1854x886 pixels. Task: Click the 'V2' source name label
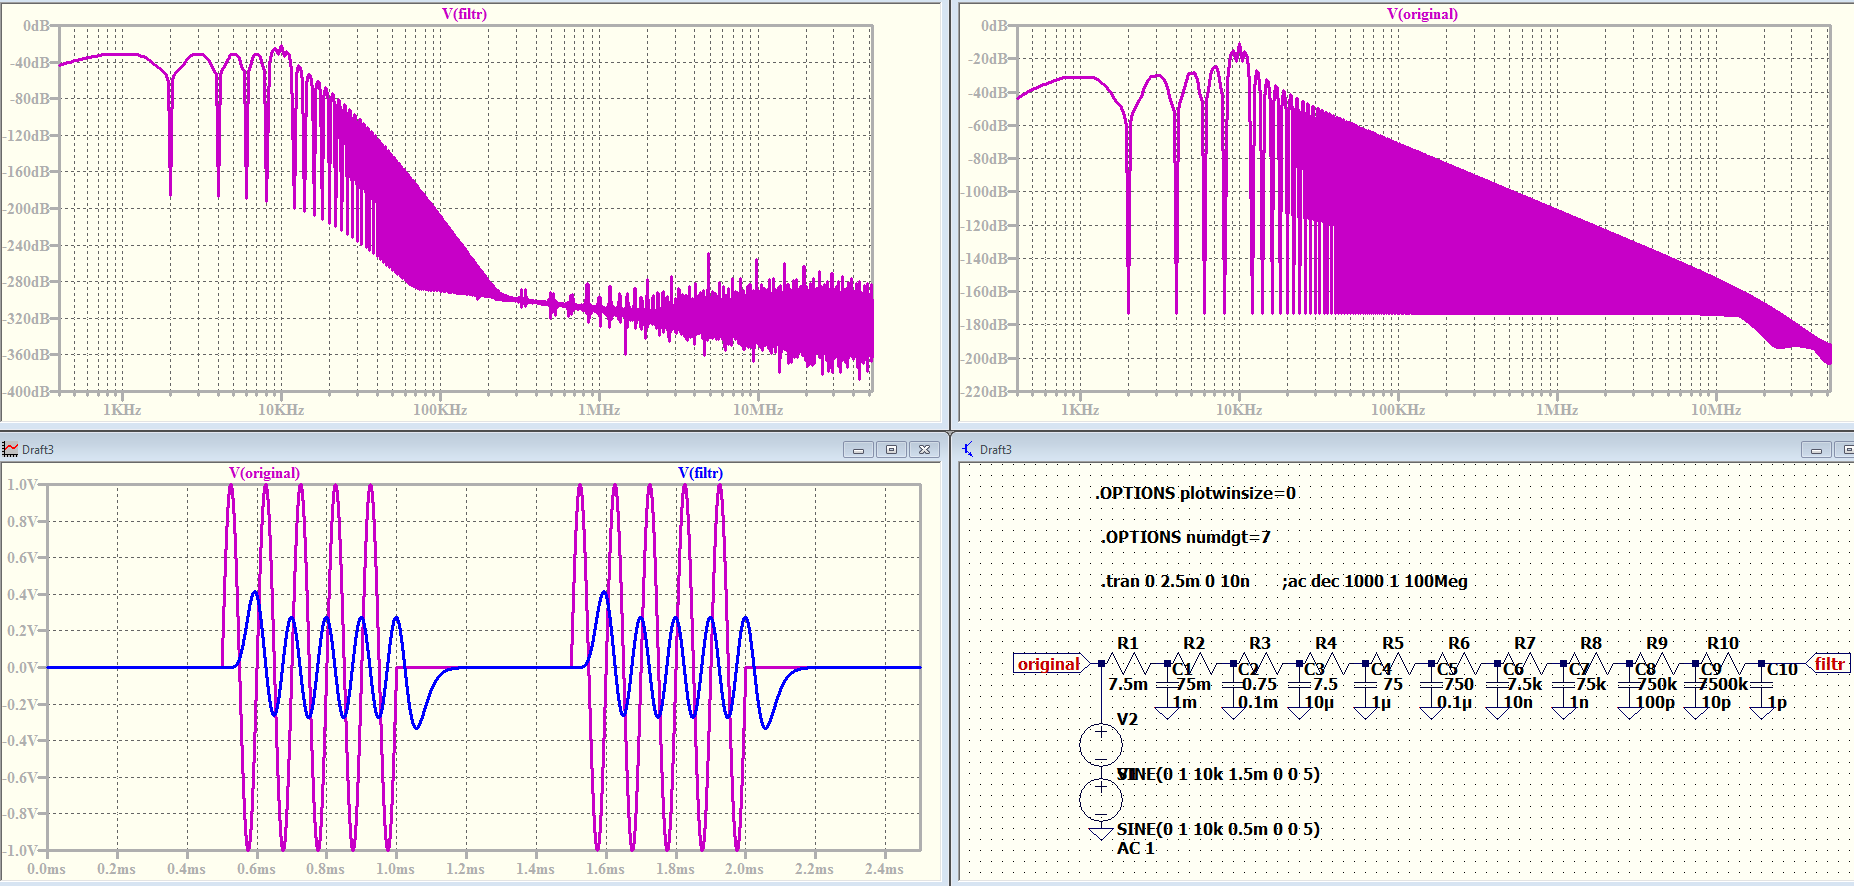[1127, 719]
